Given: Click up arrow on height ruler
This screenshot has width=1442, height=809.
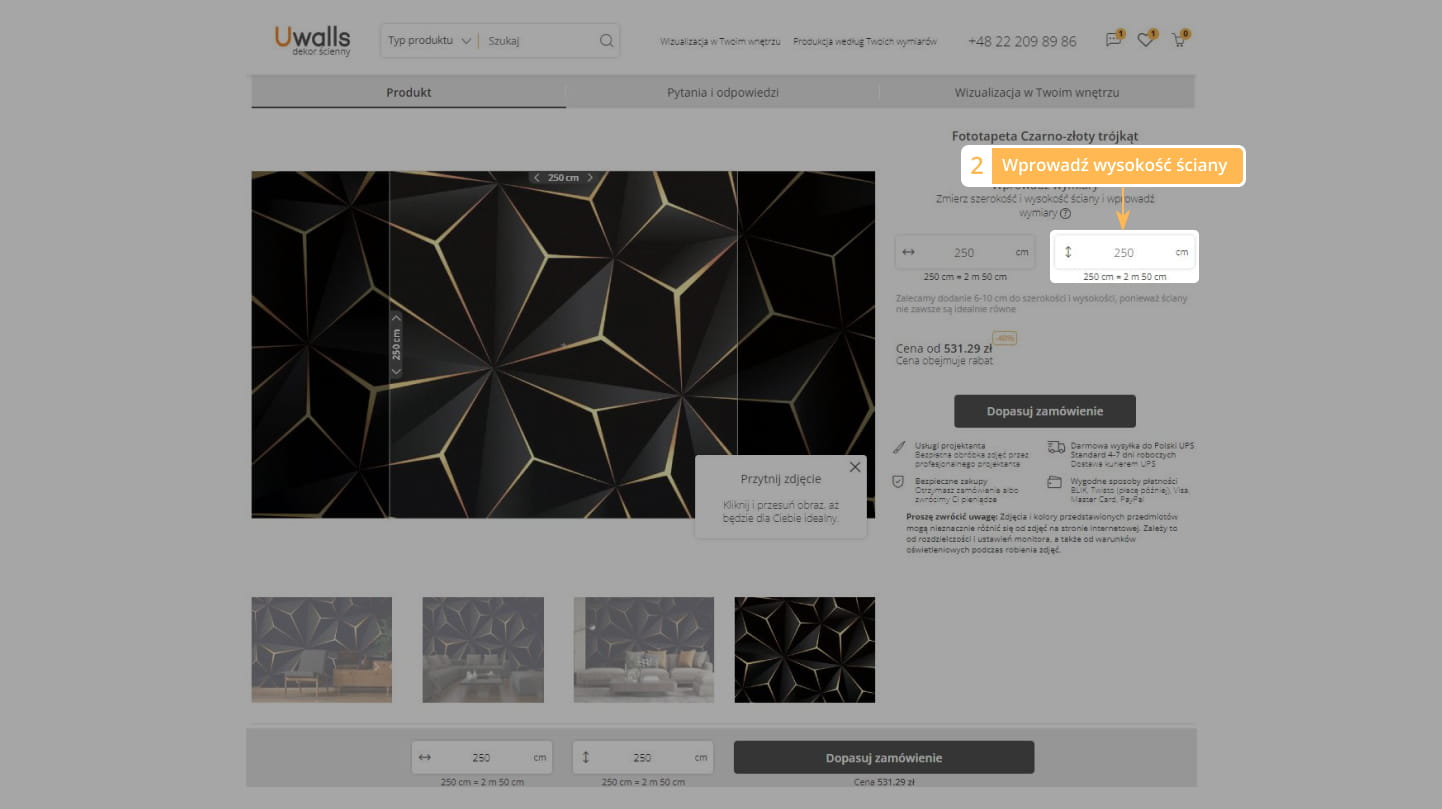Looking at the screenshot, I should click(x=396, y=318).
